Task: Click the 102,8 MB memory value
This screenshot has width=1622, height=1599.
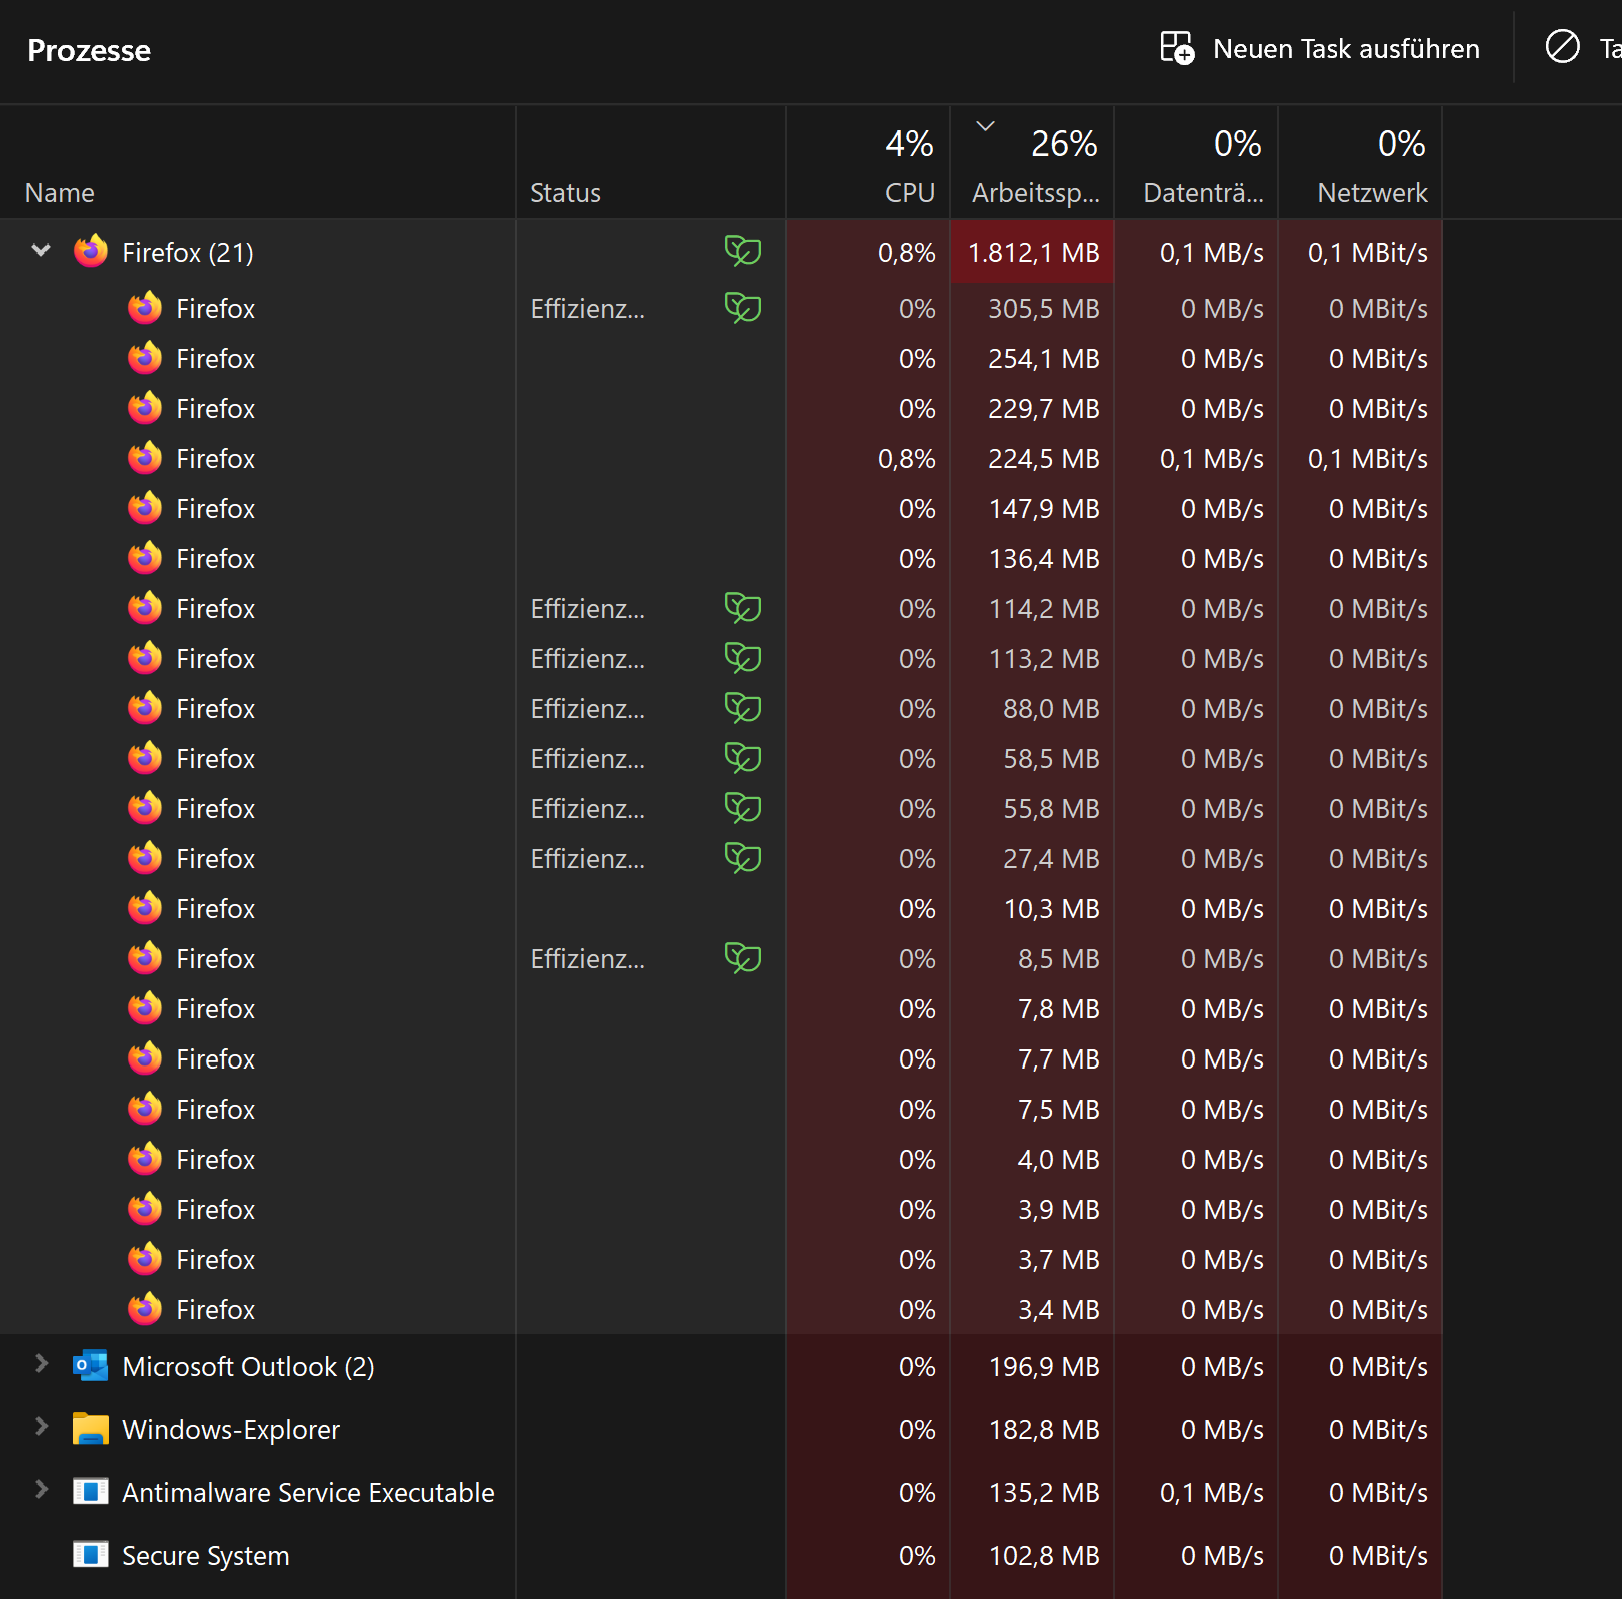Action: [1044, 1556]
